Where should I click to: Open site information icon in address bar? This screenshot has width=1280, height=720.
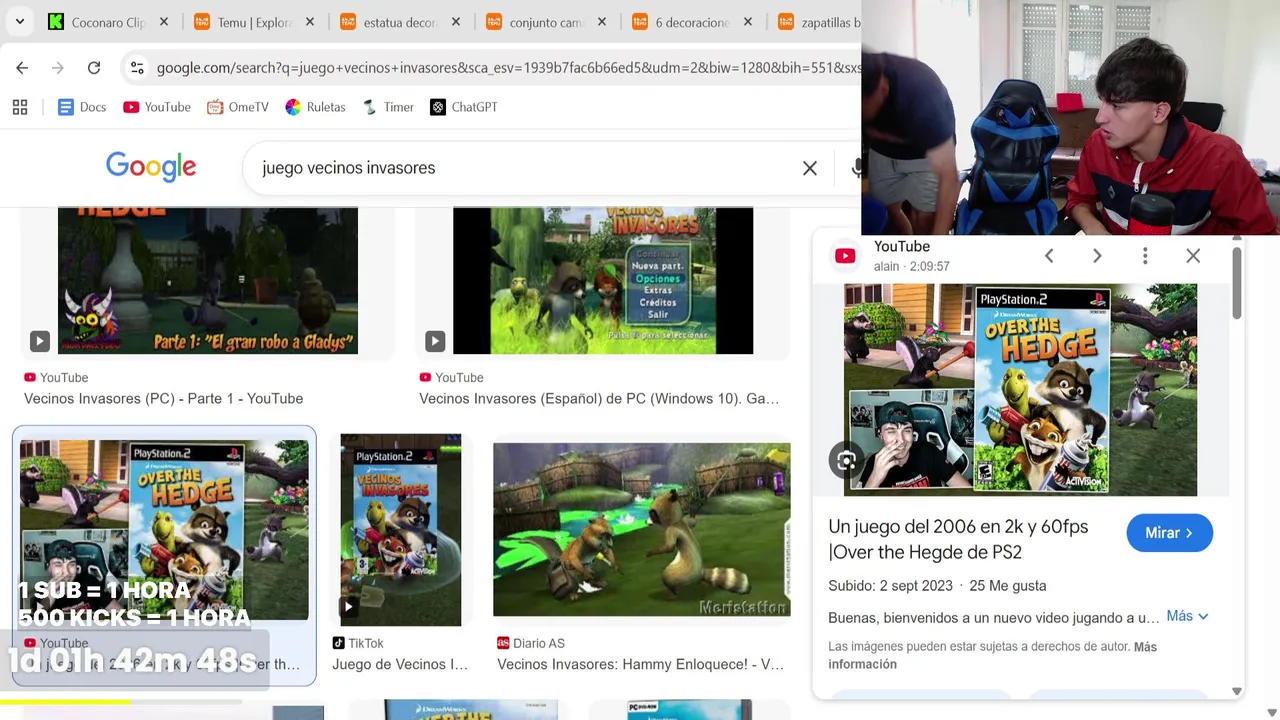137,68
